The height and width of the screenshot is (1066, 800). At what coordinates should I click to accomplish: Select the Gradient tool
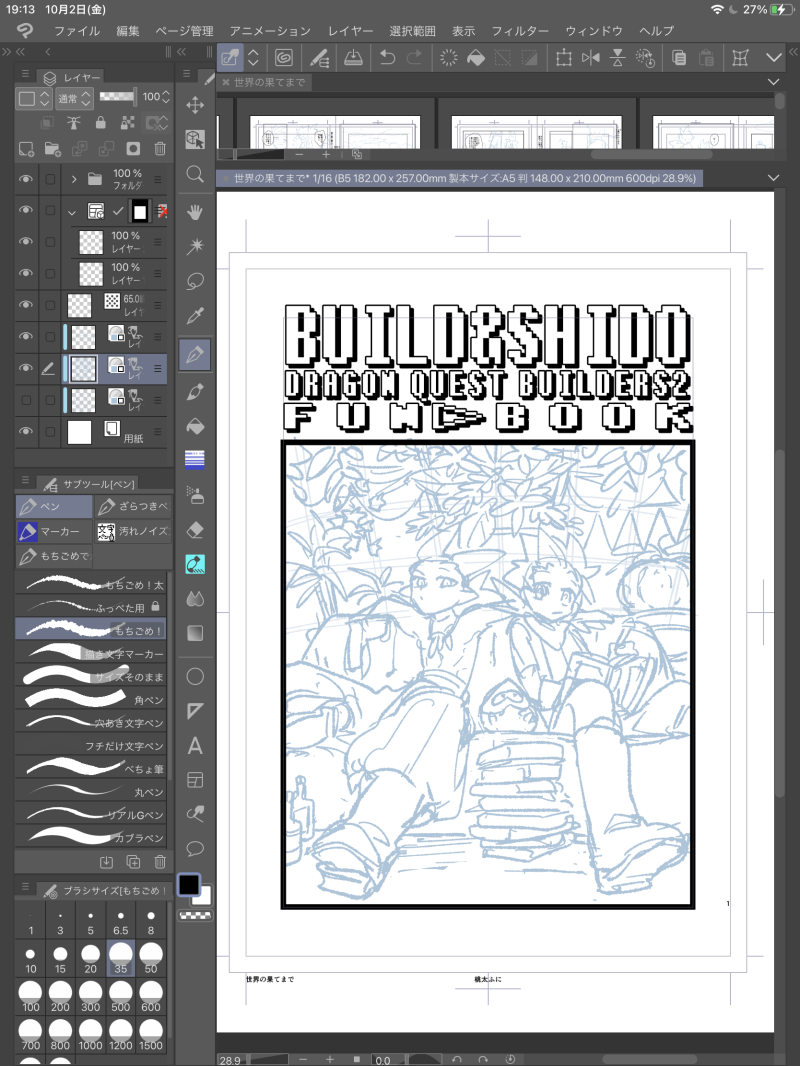[195, 634]
